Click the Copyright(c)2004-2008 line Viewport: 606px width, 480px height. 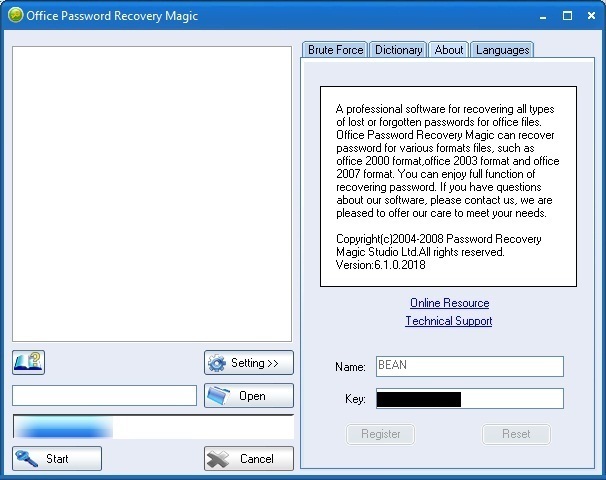[439, 239]
